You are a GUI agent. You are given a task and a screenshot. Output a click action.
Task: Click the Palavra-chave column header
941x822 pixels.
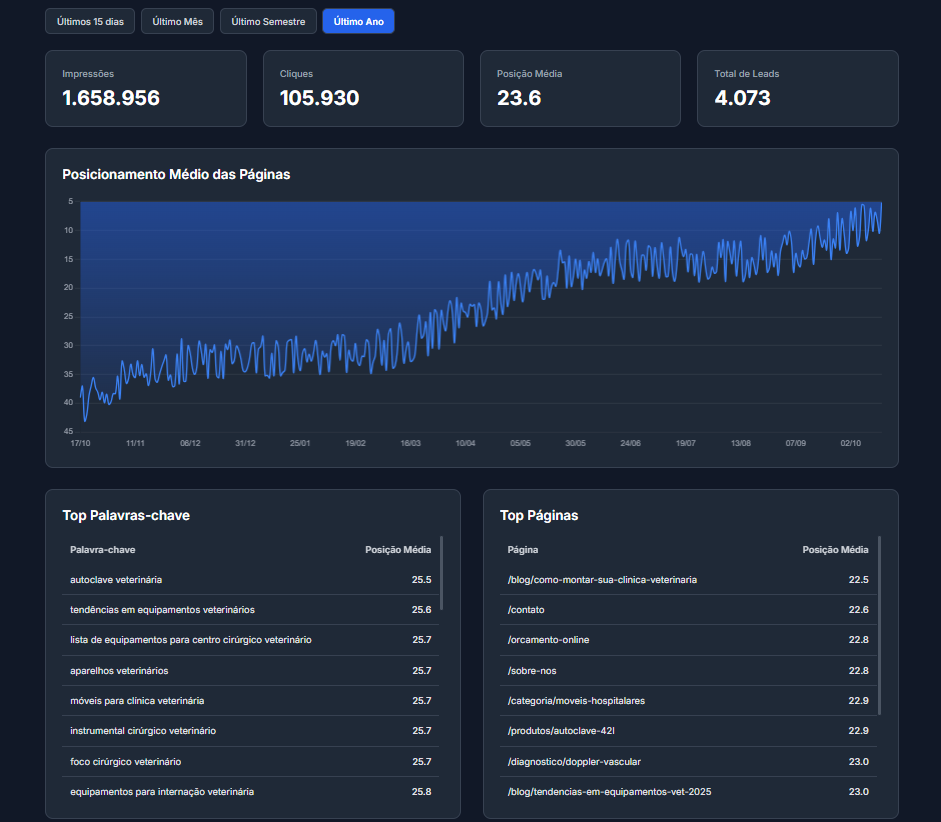pos(103,550)
